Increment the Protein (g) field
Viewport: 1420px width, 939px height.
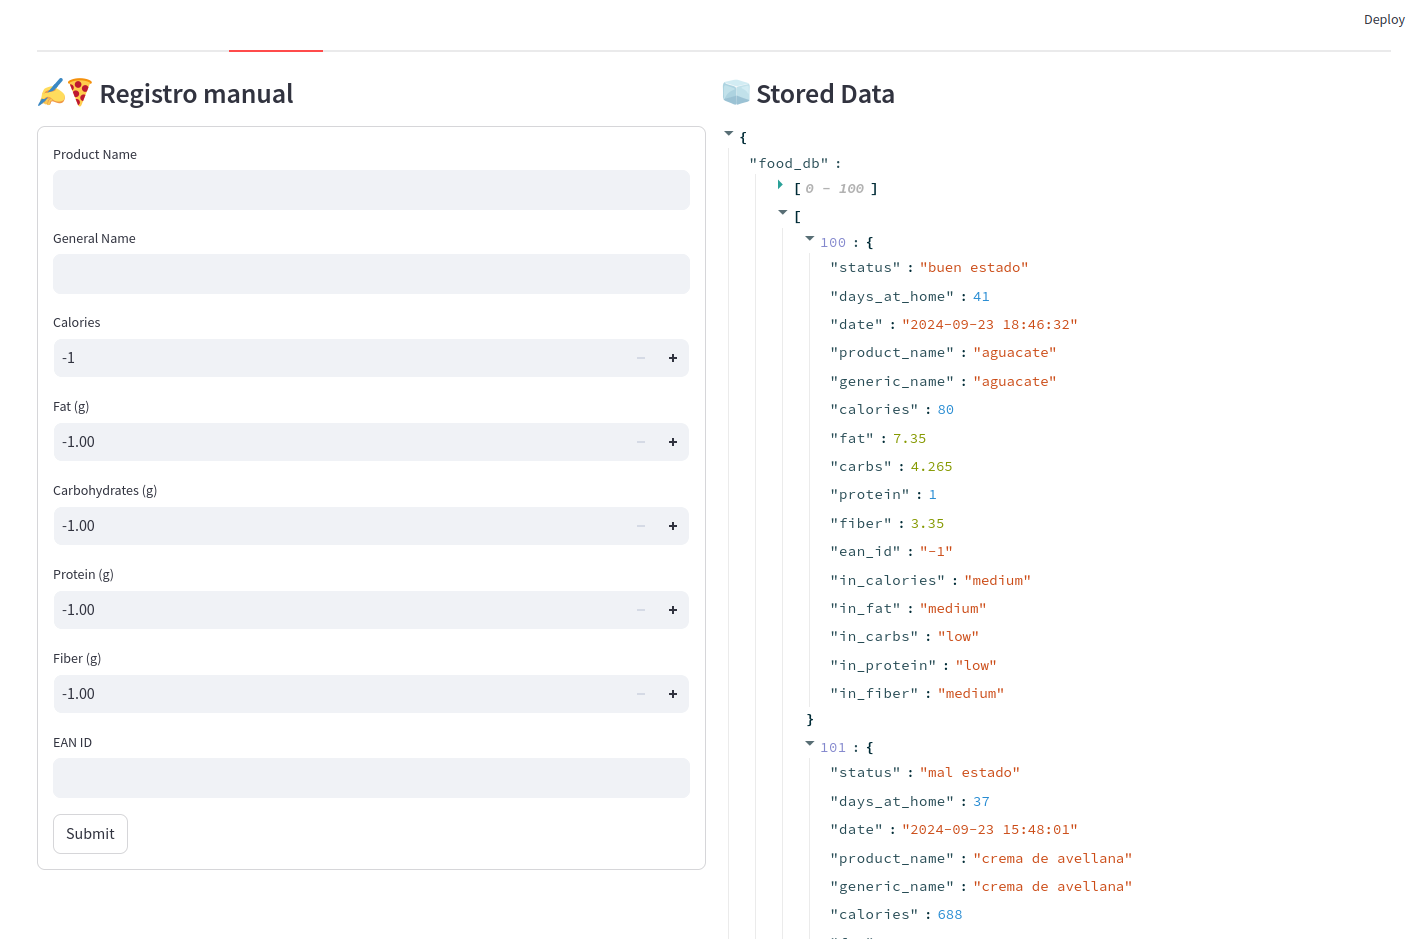tap(673, 610)
